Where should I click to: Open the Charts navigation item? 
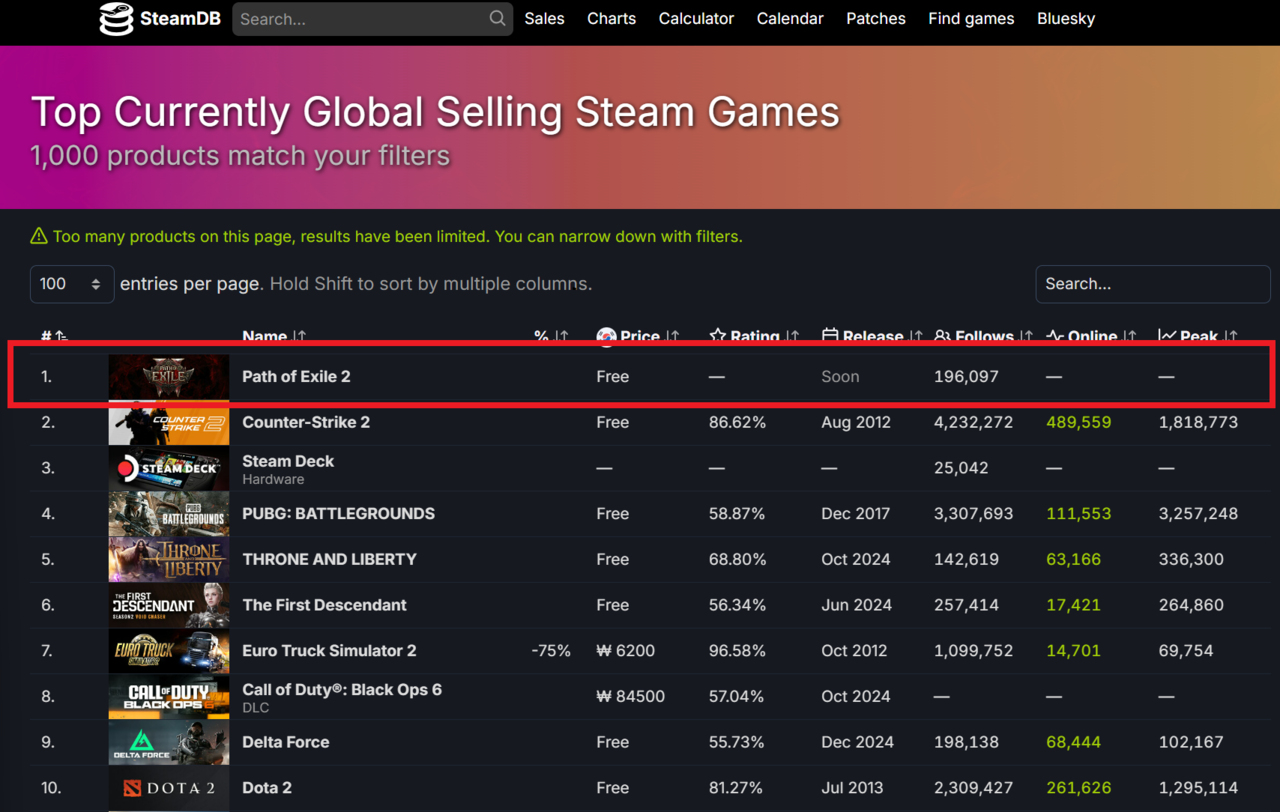click(611, 19)
